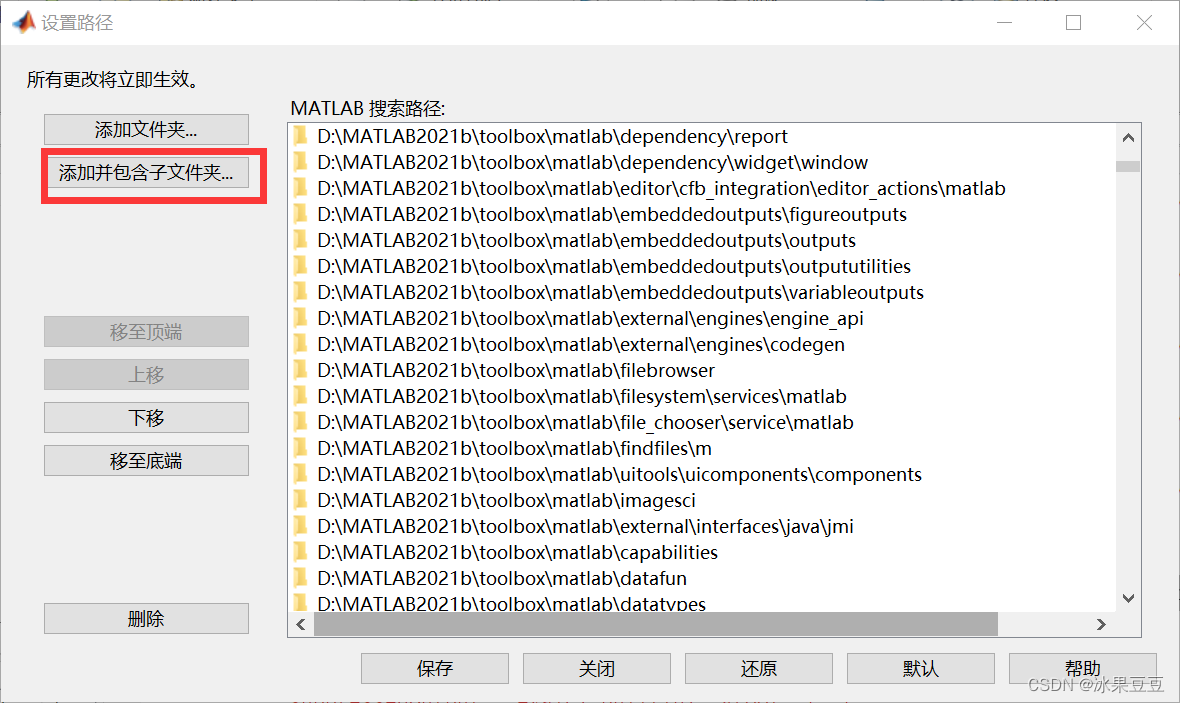
Task: Click the 上移 button
Action: 146,375
